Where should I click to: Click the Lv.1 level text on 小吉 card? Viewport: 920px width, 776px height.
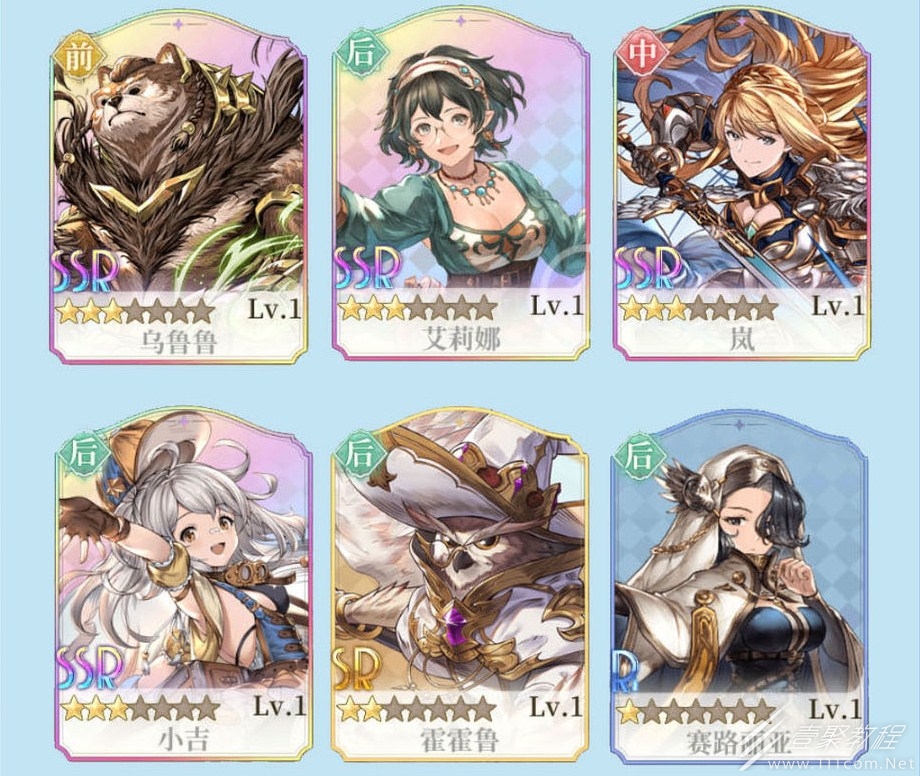click(279, 706)
